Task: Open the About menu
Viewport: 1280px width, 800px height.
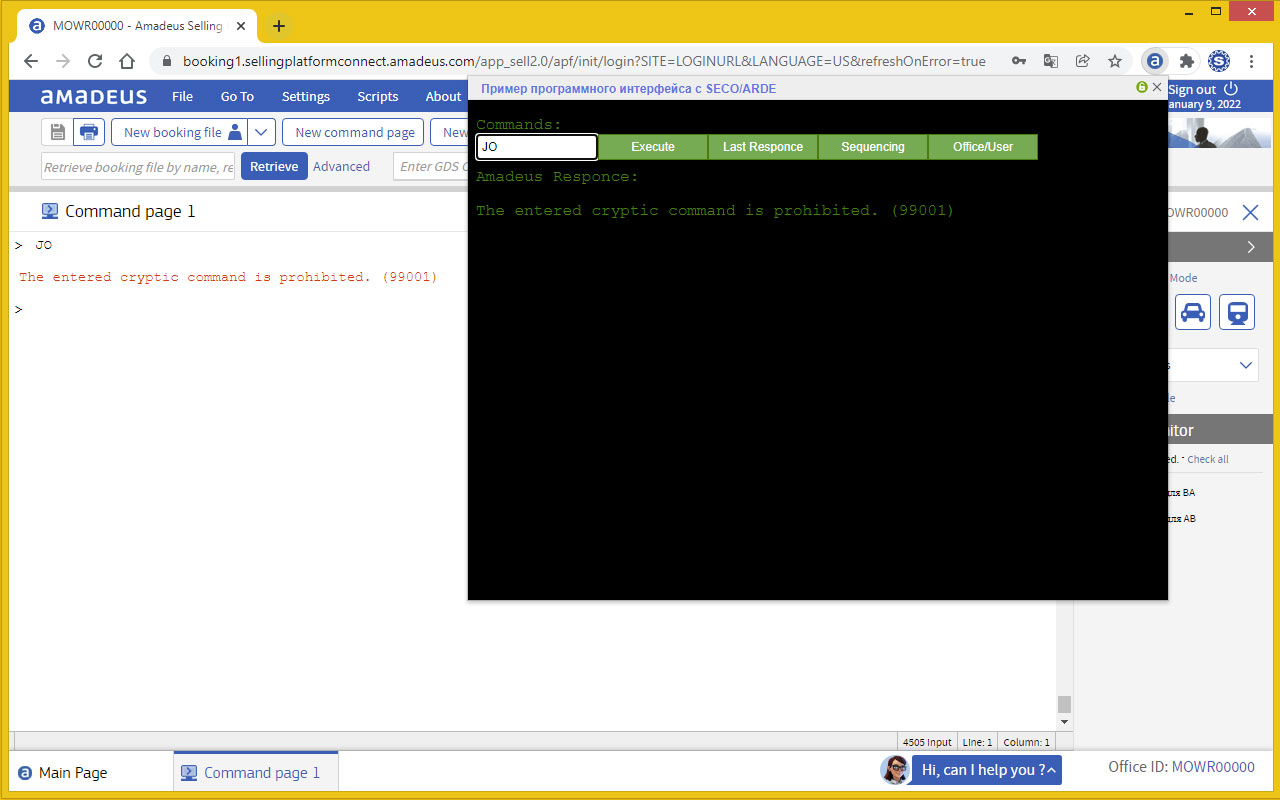Action: 443,96
